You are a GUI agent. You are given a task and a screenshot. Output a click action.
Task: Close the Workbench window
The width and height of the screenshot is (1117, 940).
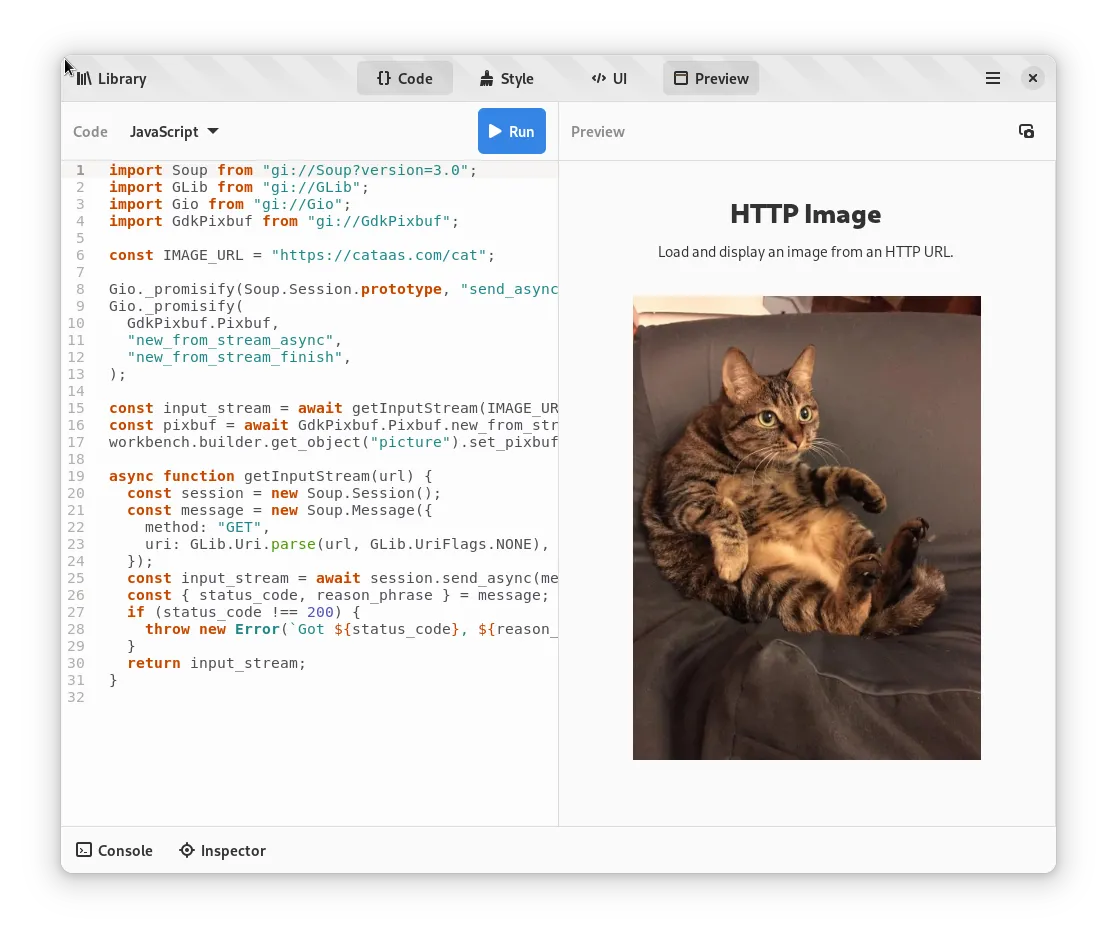coord(1033,79)
